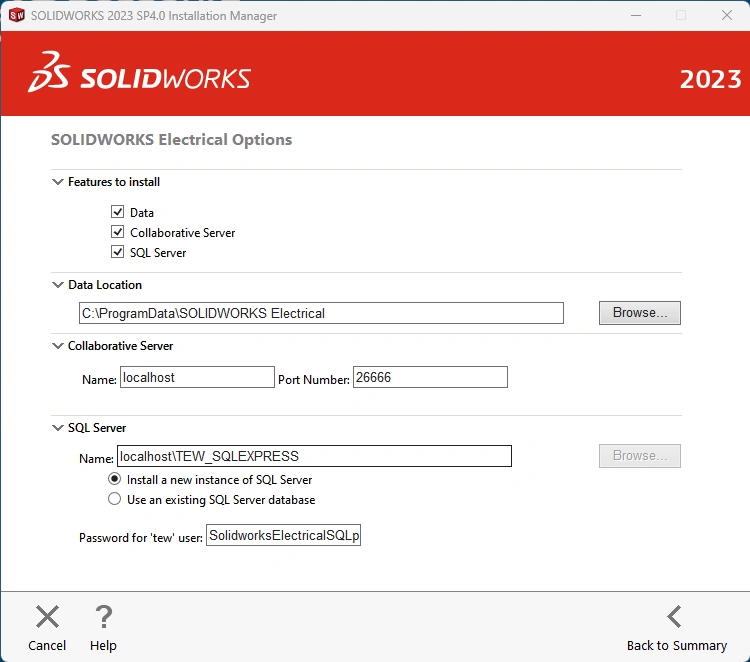Collapse the SQL Server section chevron
The height and width of the screenshot is (662, 750).
tap(57, 428)
